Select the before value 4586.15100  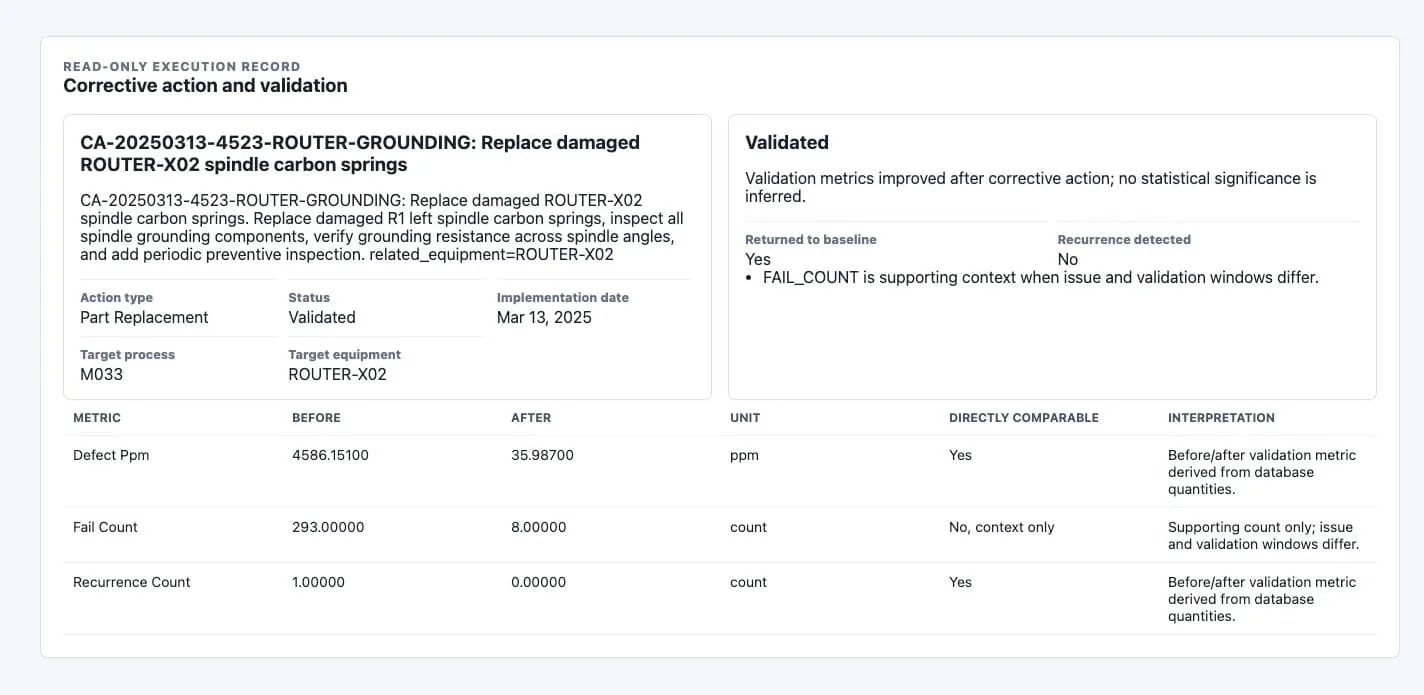[x=330, y=455]
